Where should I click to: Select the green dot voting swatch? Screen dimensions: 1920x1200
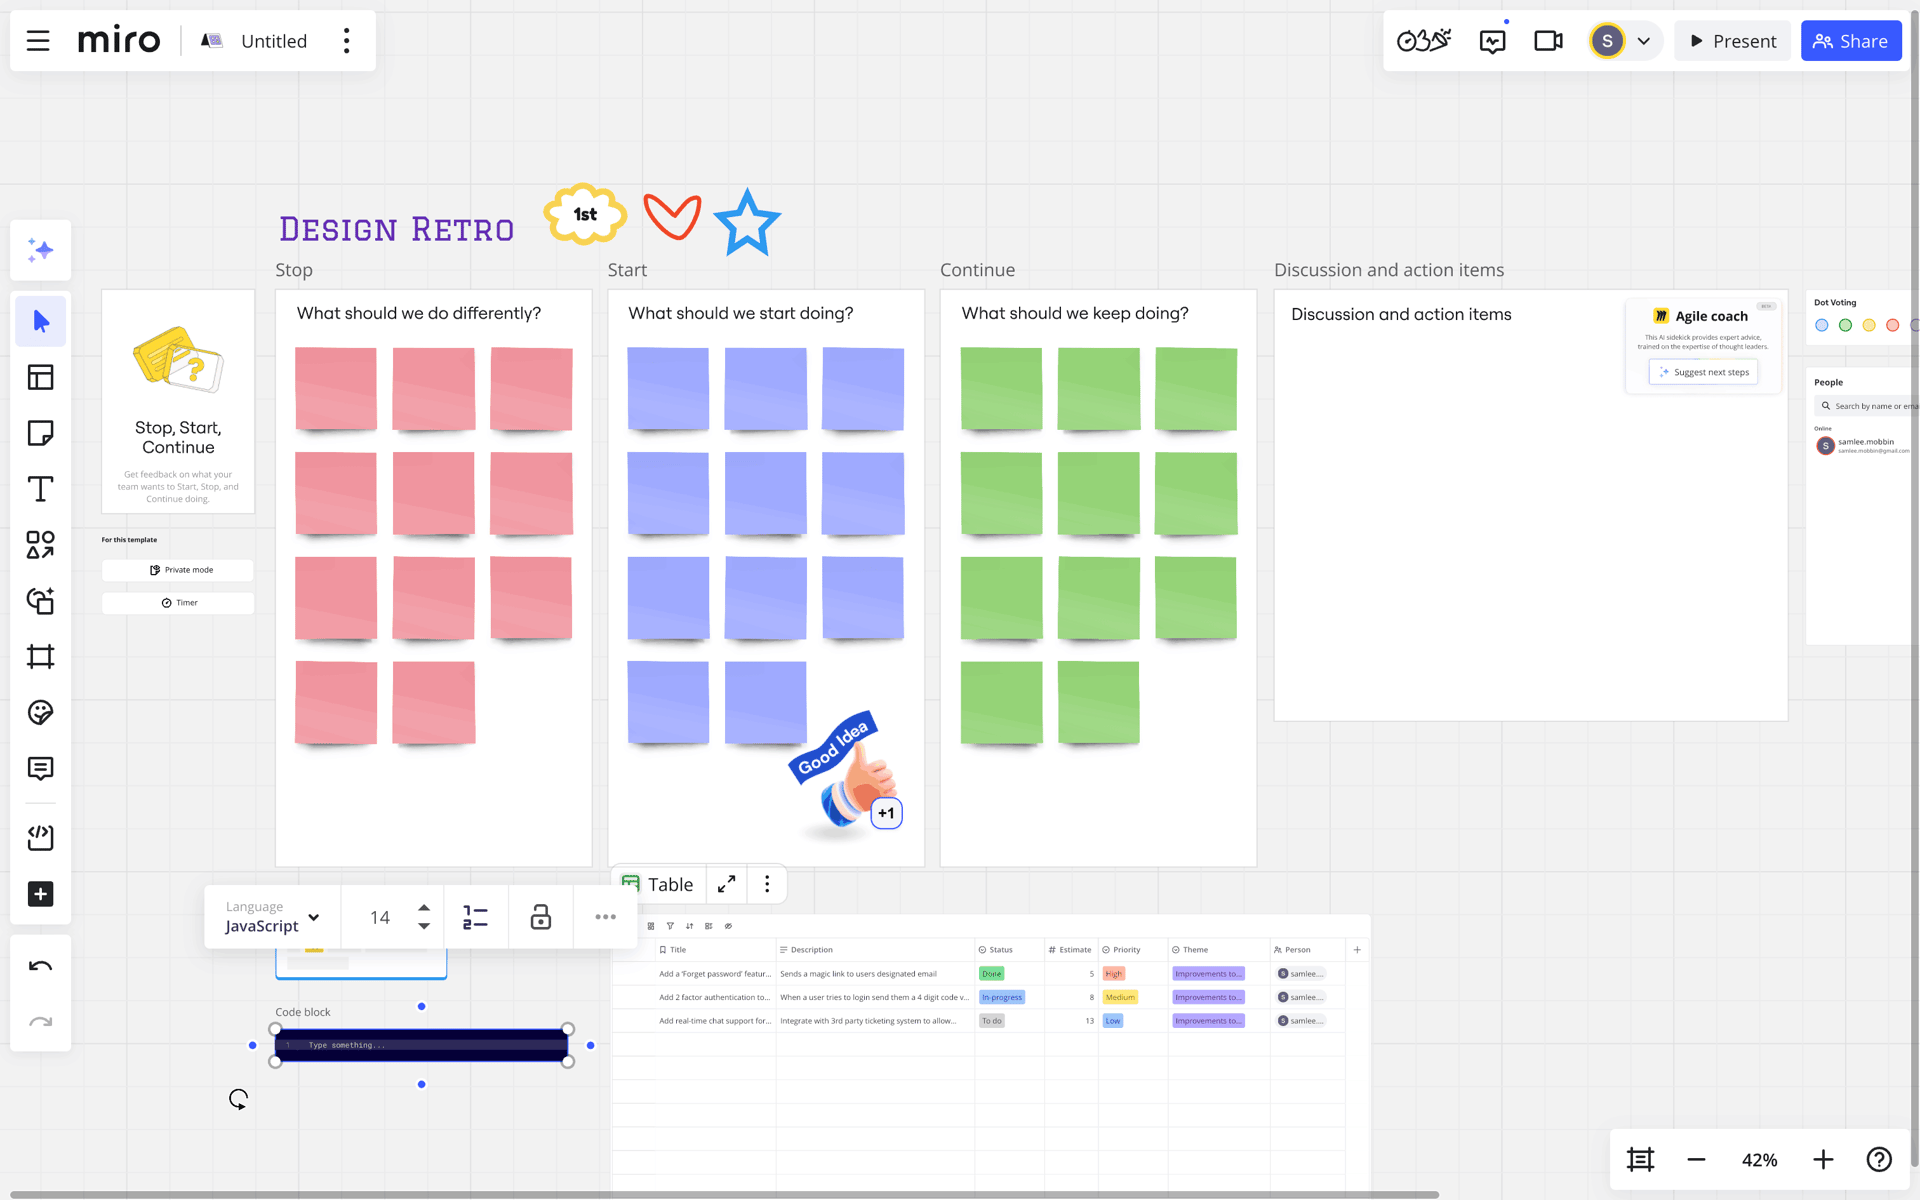1845,325
